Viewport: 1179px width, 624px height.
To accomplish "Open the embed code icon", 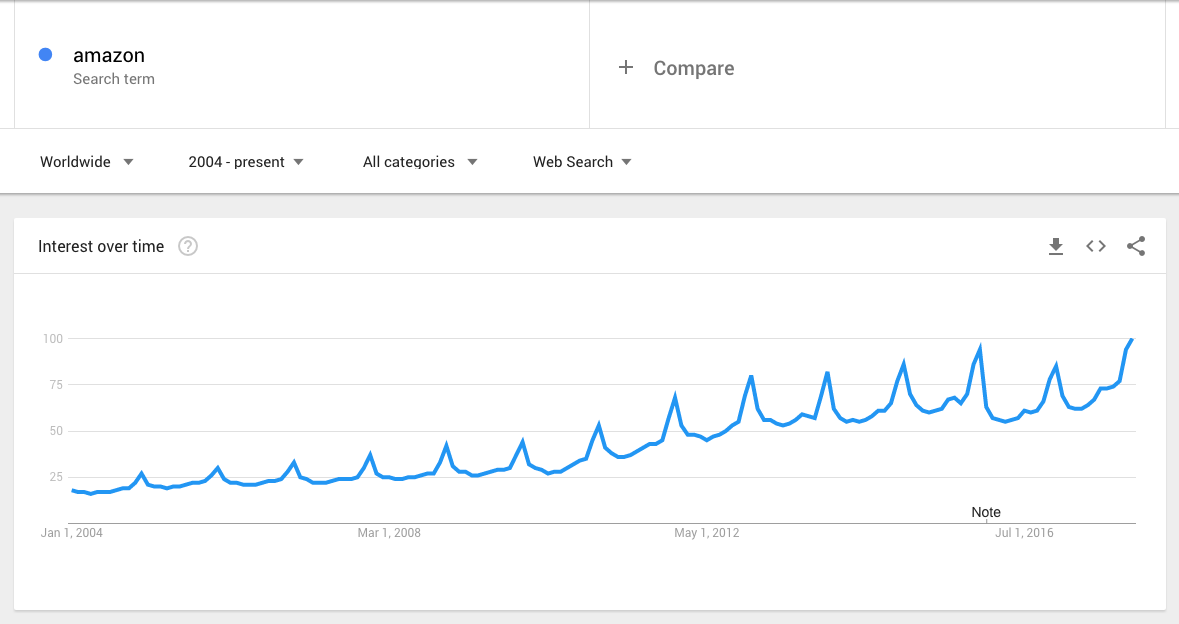I will point(1096,246).
